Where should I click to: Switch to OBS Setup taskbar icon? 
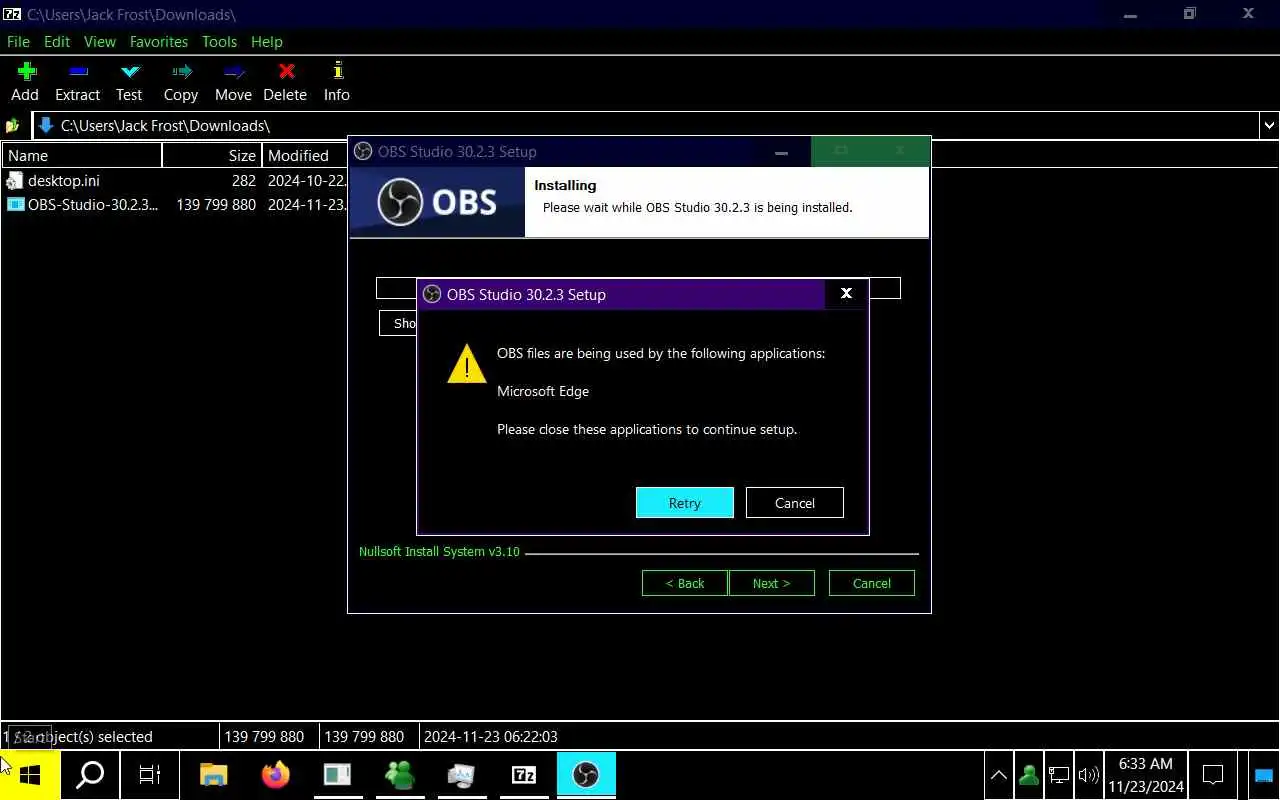(586, 775)
